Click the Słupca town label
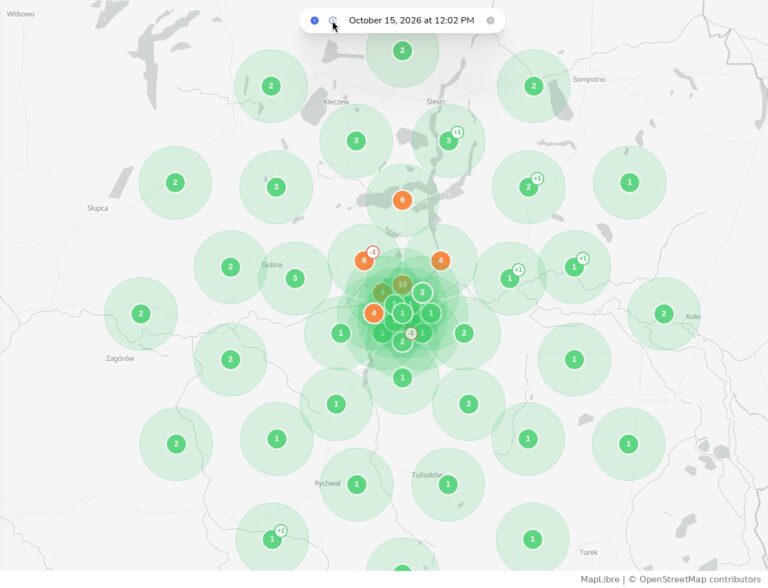Screen dimensions: 768x588 (97, 208)
